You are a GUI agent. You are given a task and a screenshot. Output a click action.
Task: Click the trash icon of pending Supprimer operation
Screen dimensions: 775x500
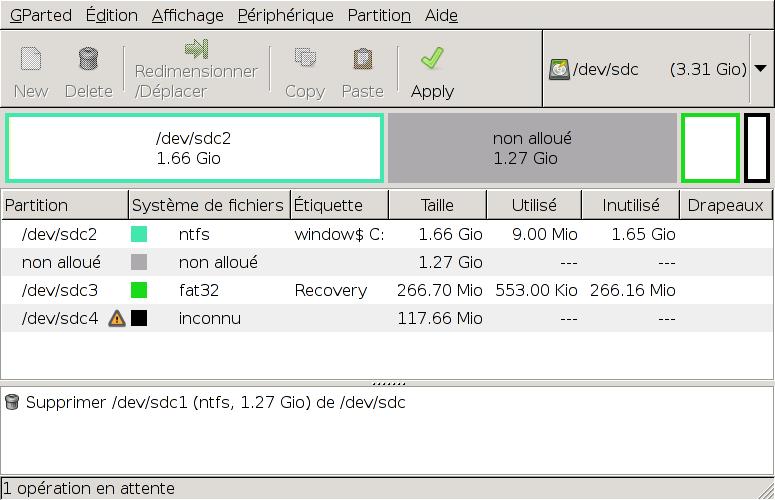click(12, 402)
